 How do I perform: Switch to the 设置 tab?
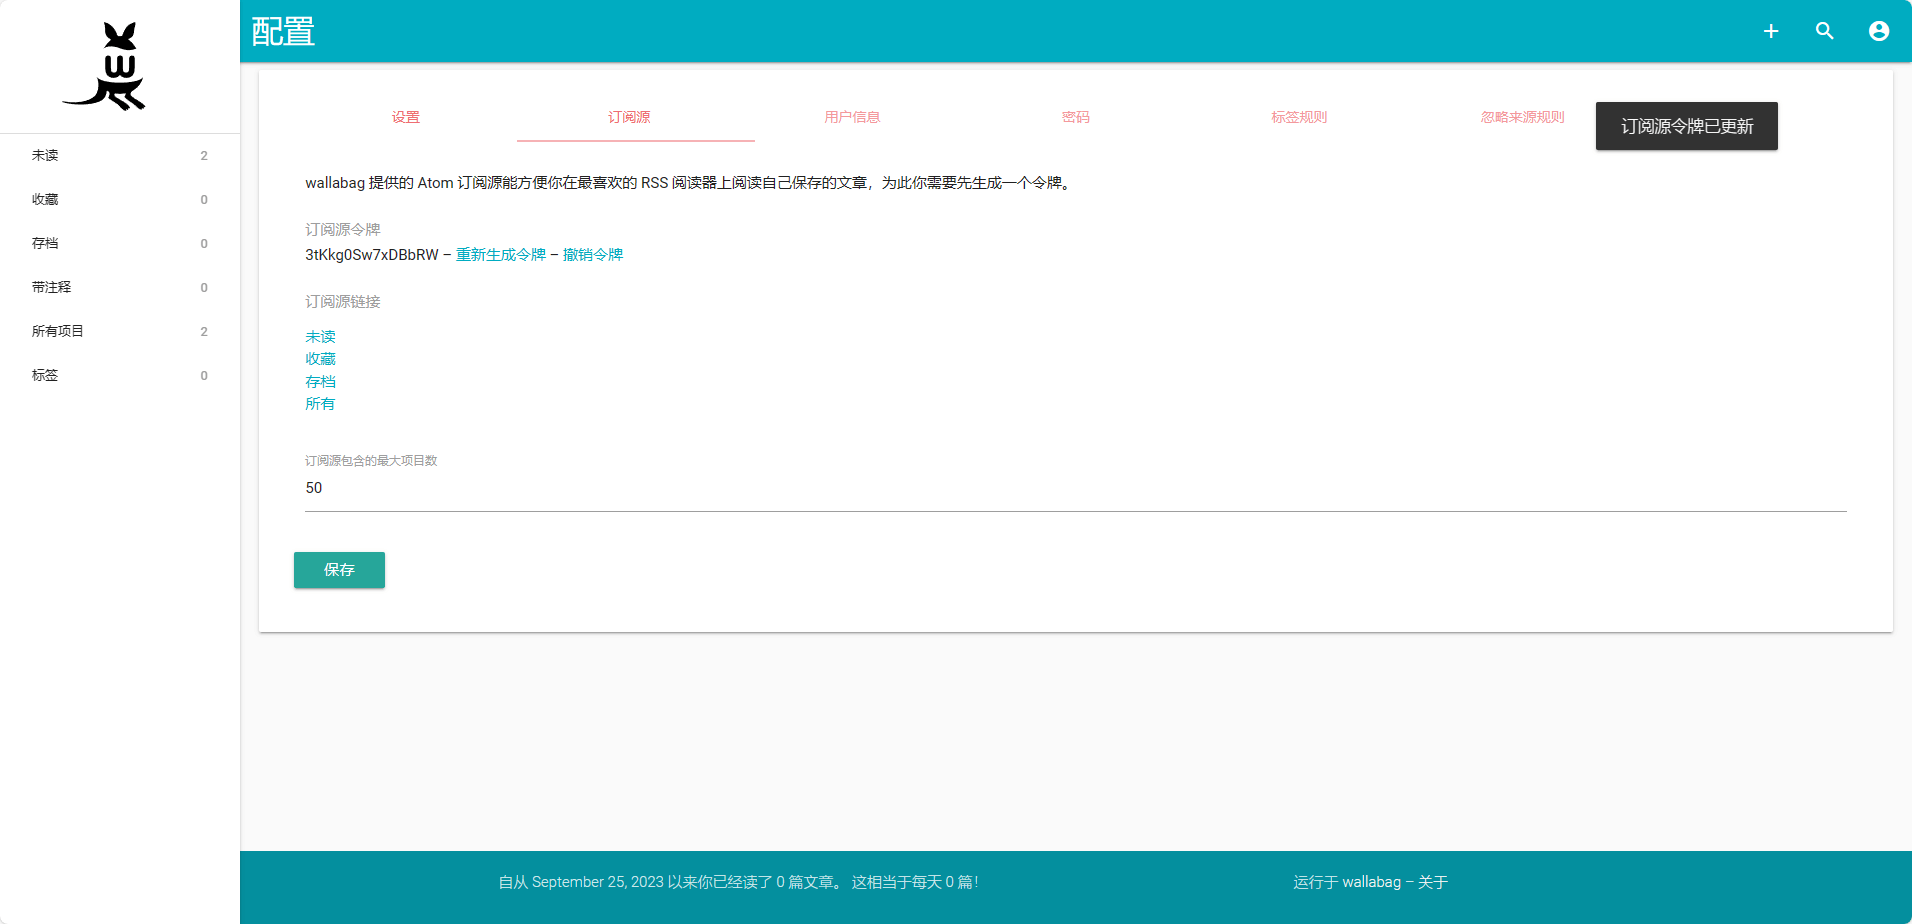(406, 117)
